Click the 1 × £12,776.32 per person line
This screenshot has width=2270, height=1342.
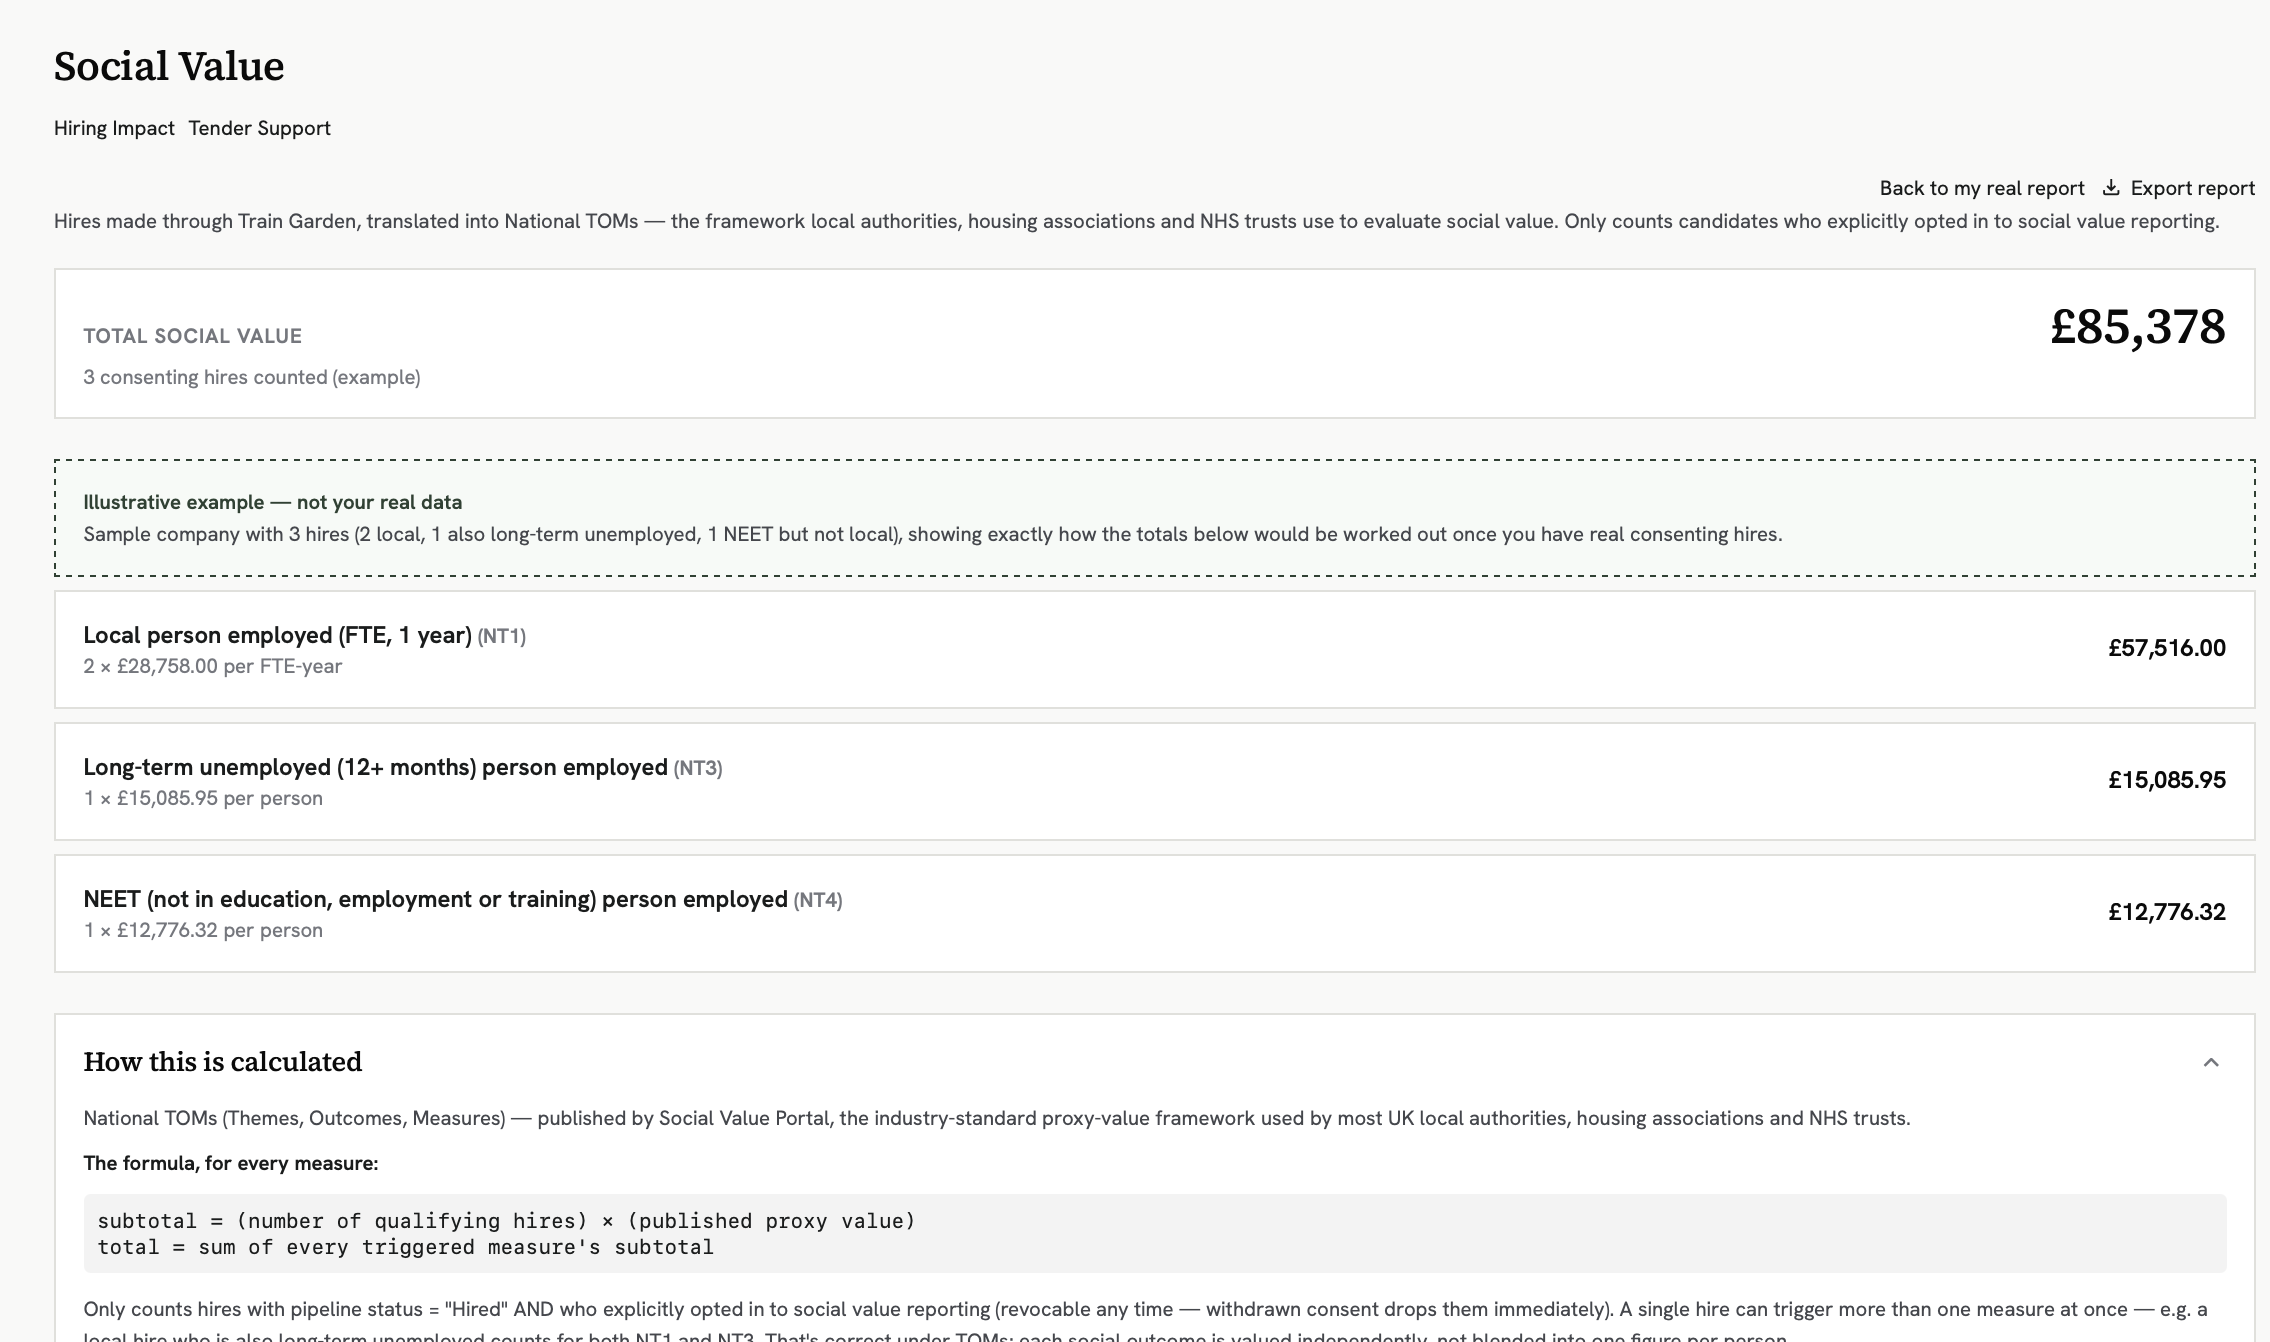click(203, 930)
